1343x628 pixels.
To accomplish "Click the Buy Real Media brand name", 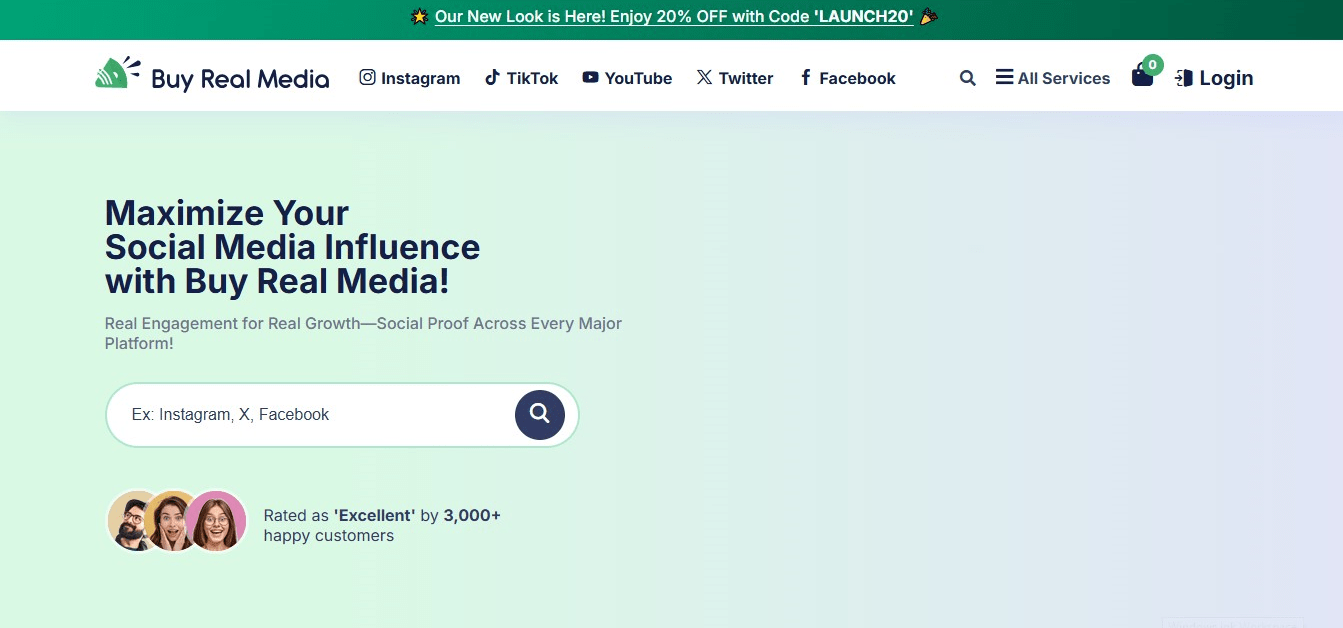I will tap(240, 79).
